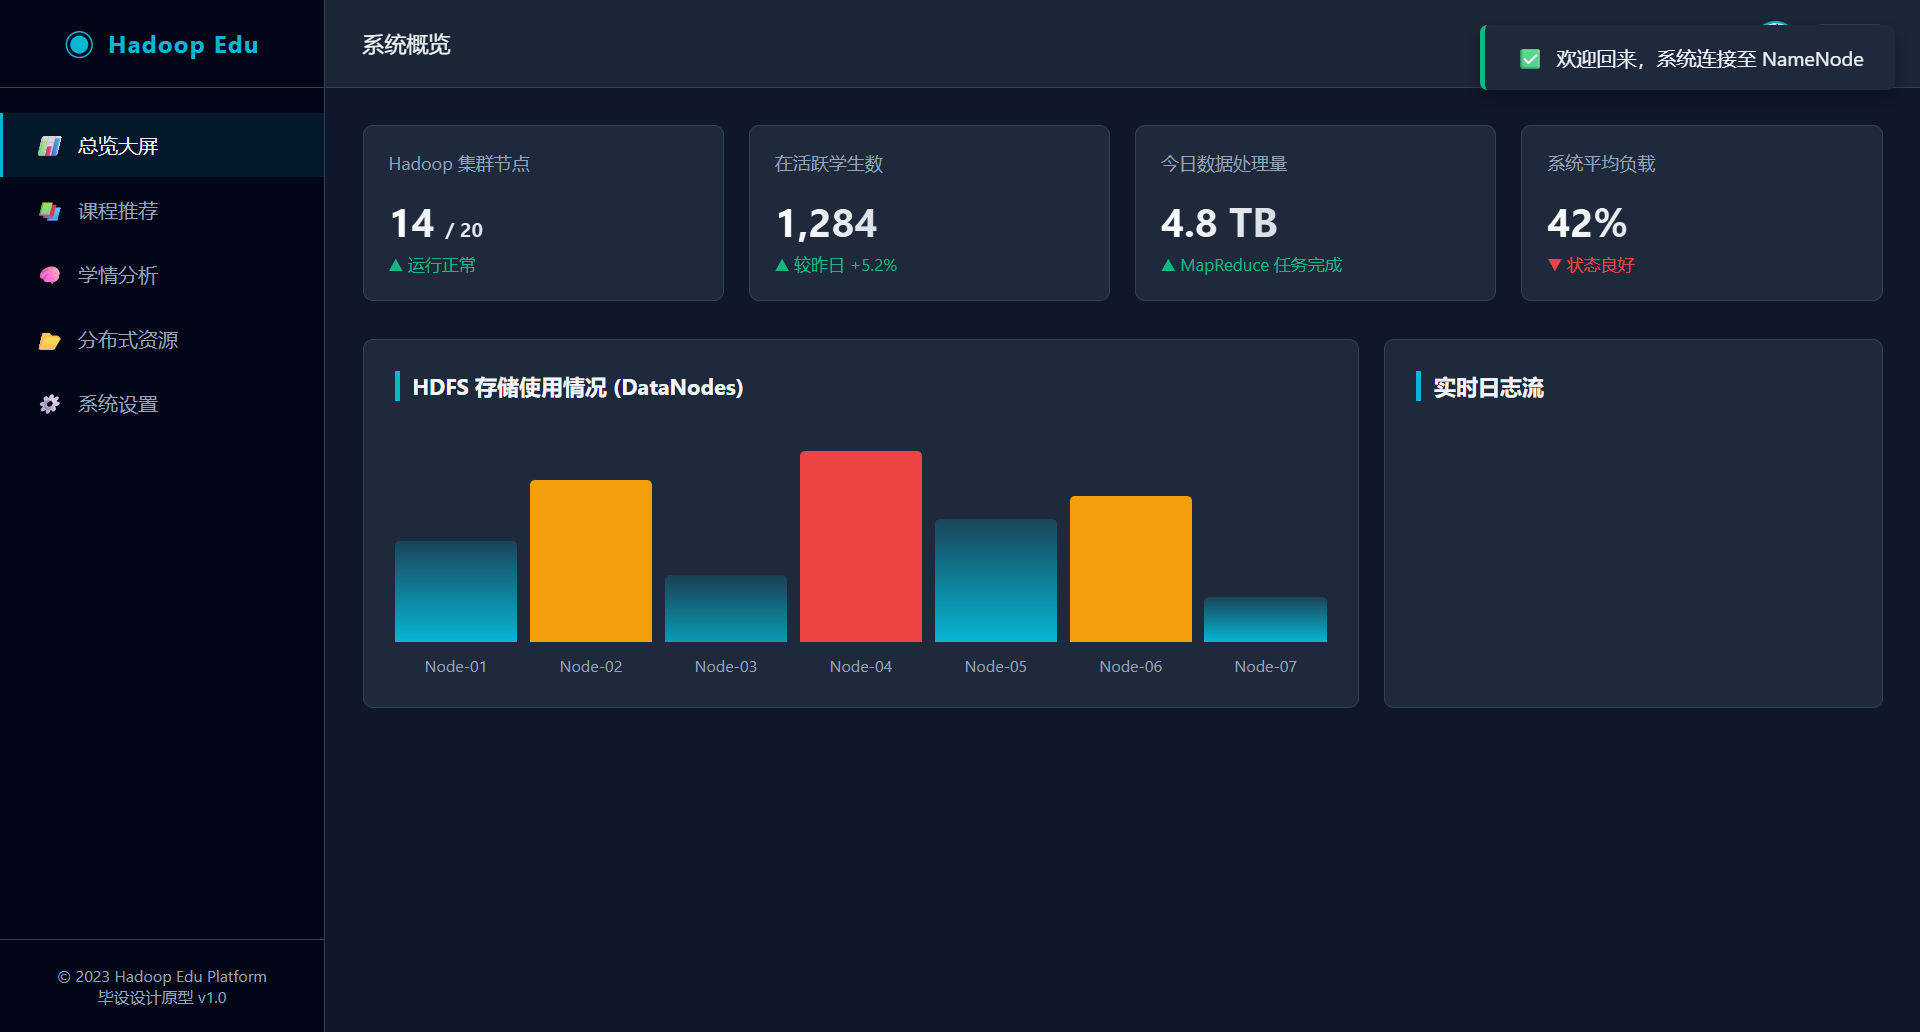Click the 系统设置 gear icon
This screenshot has height=1032, width=1920.
click(x=49, y=404)
